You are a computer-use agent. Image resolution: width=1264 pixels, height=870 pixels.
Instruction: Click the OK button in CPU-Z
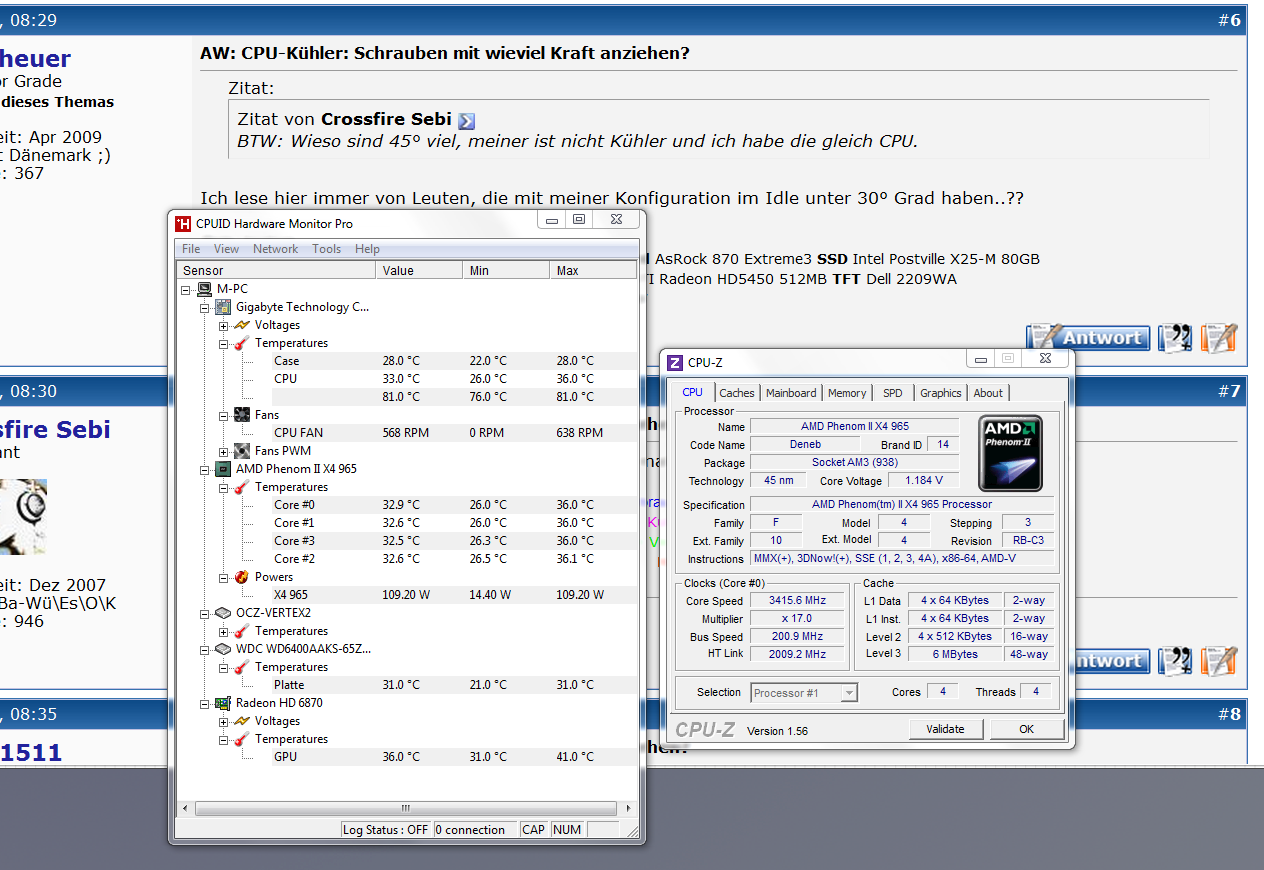tap(1026, 729)
